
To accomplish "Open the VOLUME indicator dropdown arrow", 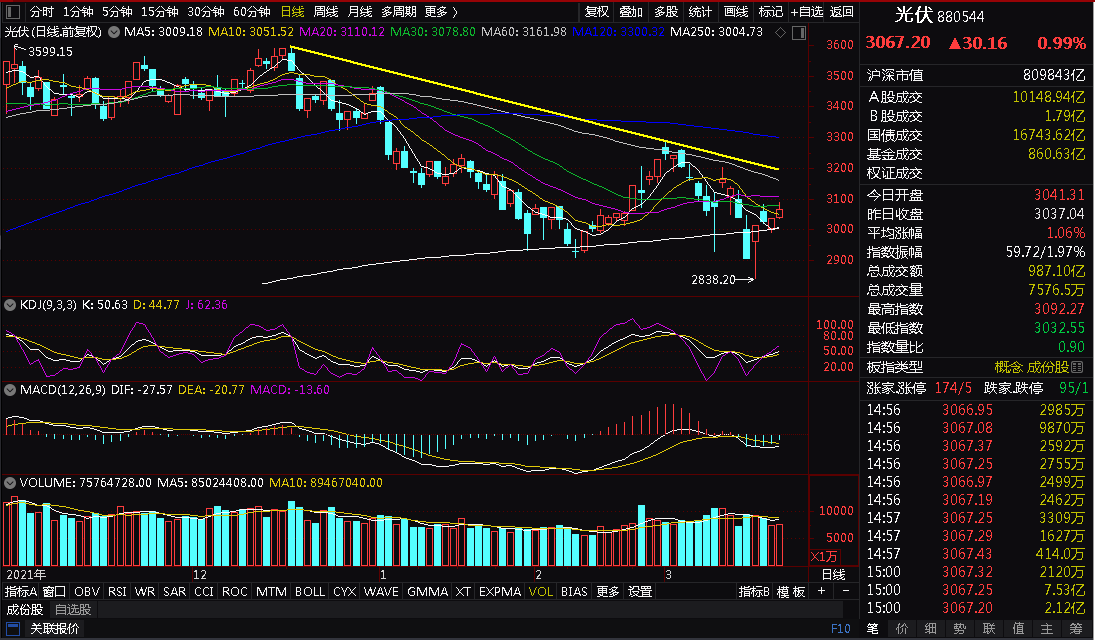I will (10, 483).
